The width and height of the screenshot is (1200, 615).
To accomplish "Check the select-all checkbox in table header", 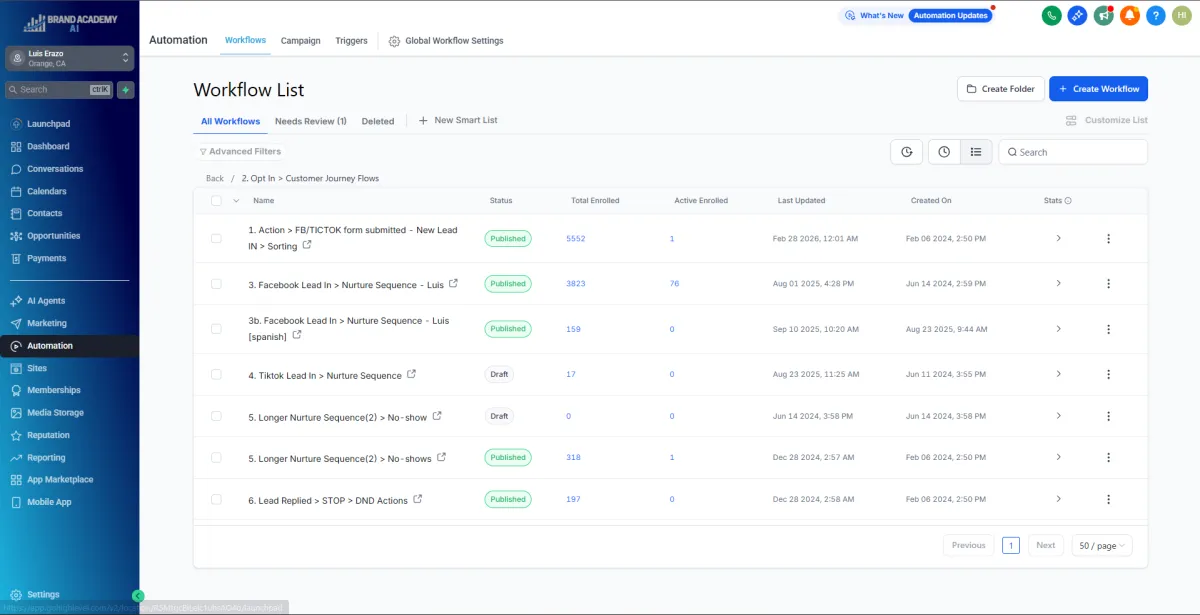I will coord(216,200).
